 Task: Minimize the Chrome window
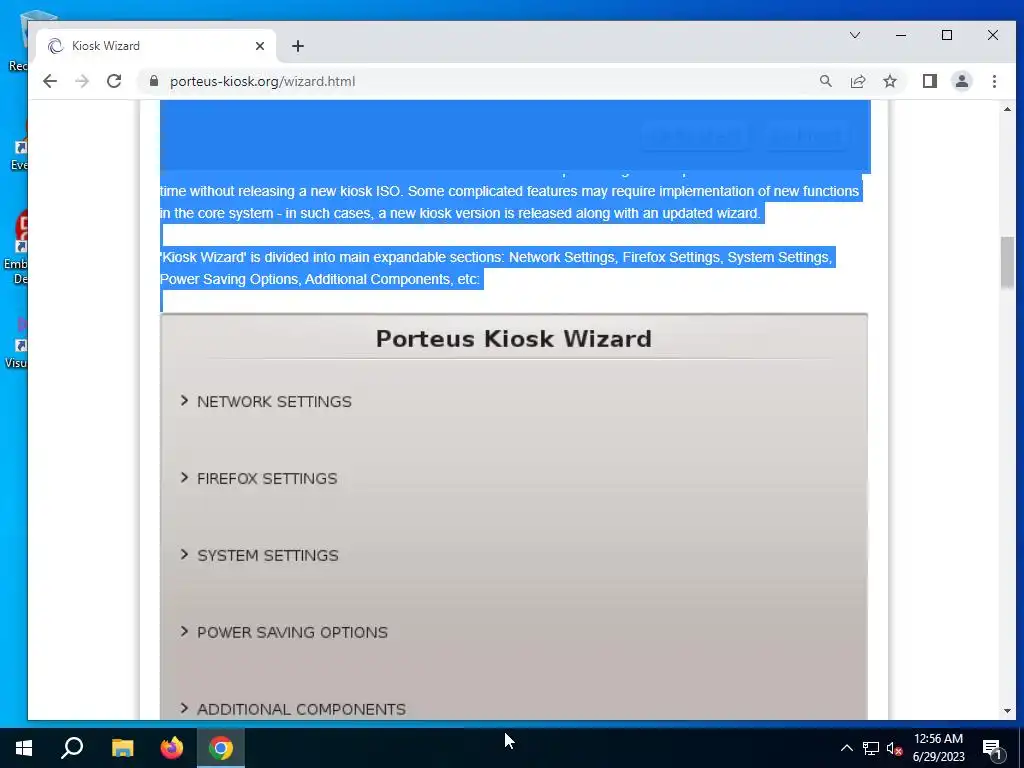click(x=901, y=35)
